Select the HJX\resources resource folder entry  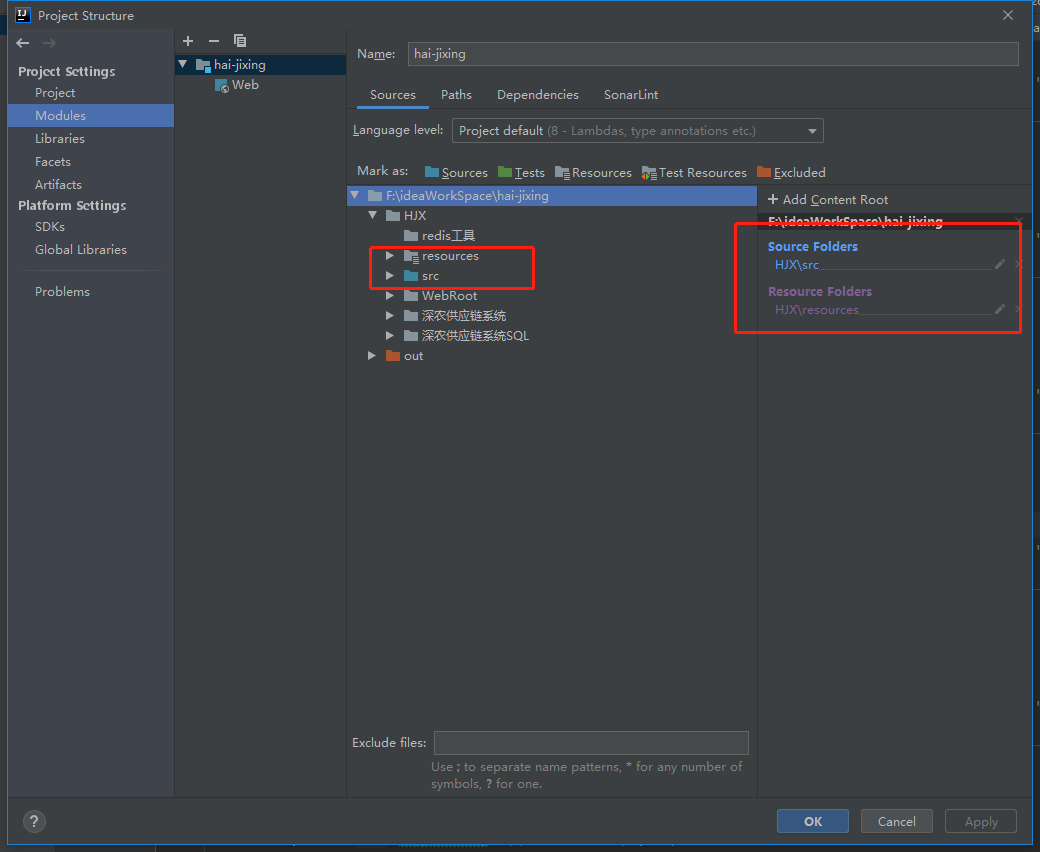coord(816,310)
